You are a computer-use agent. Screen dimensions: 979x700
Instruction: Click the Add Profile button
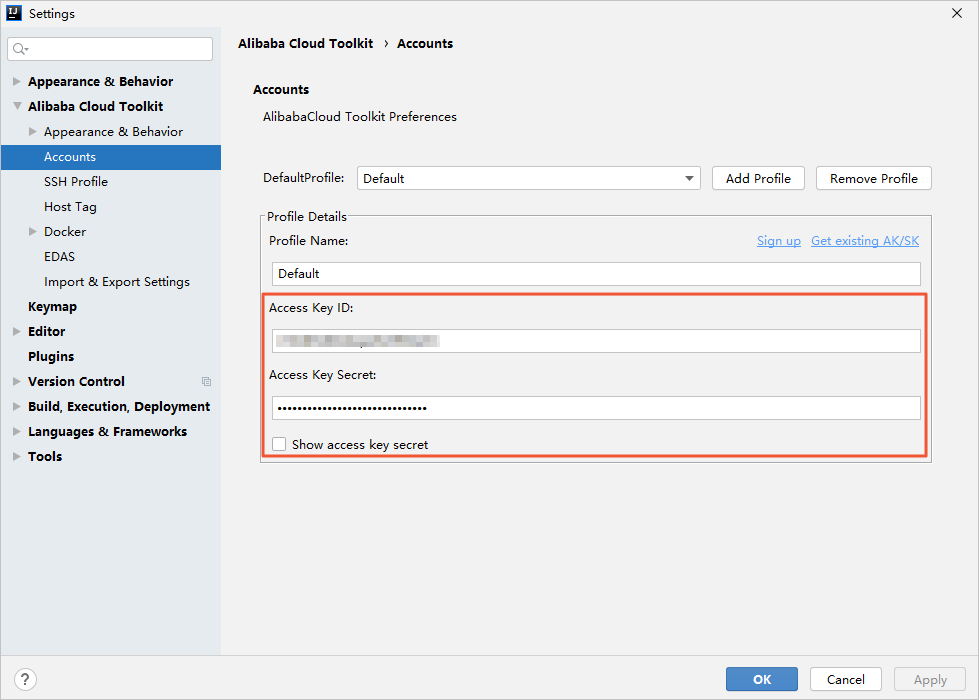pos(758,178)
